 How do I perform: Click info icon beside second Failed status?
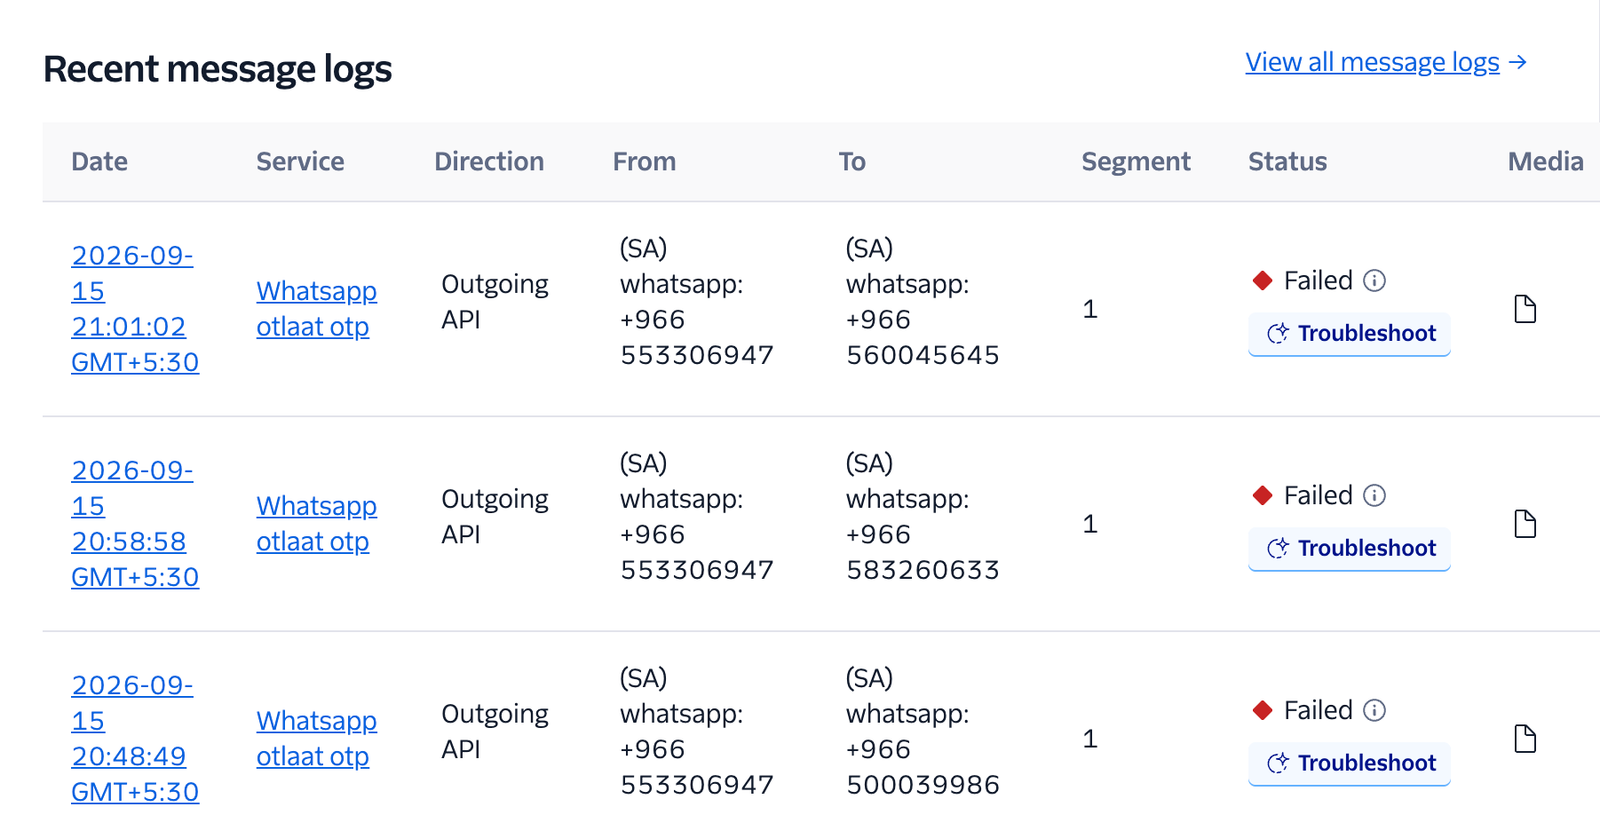tap(1375, 496)
